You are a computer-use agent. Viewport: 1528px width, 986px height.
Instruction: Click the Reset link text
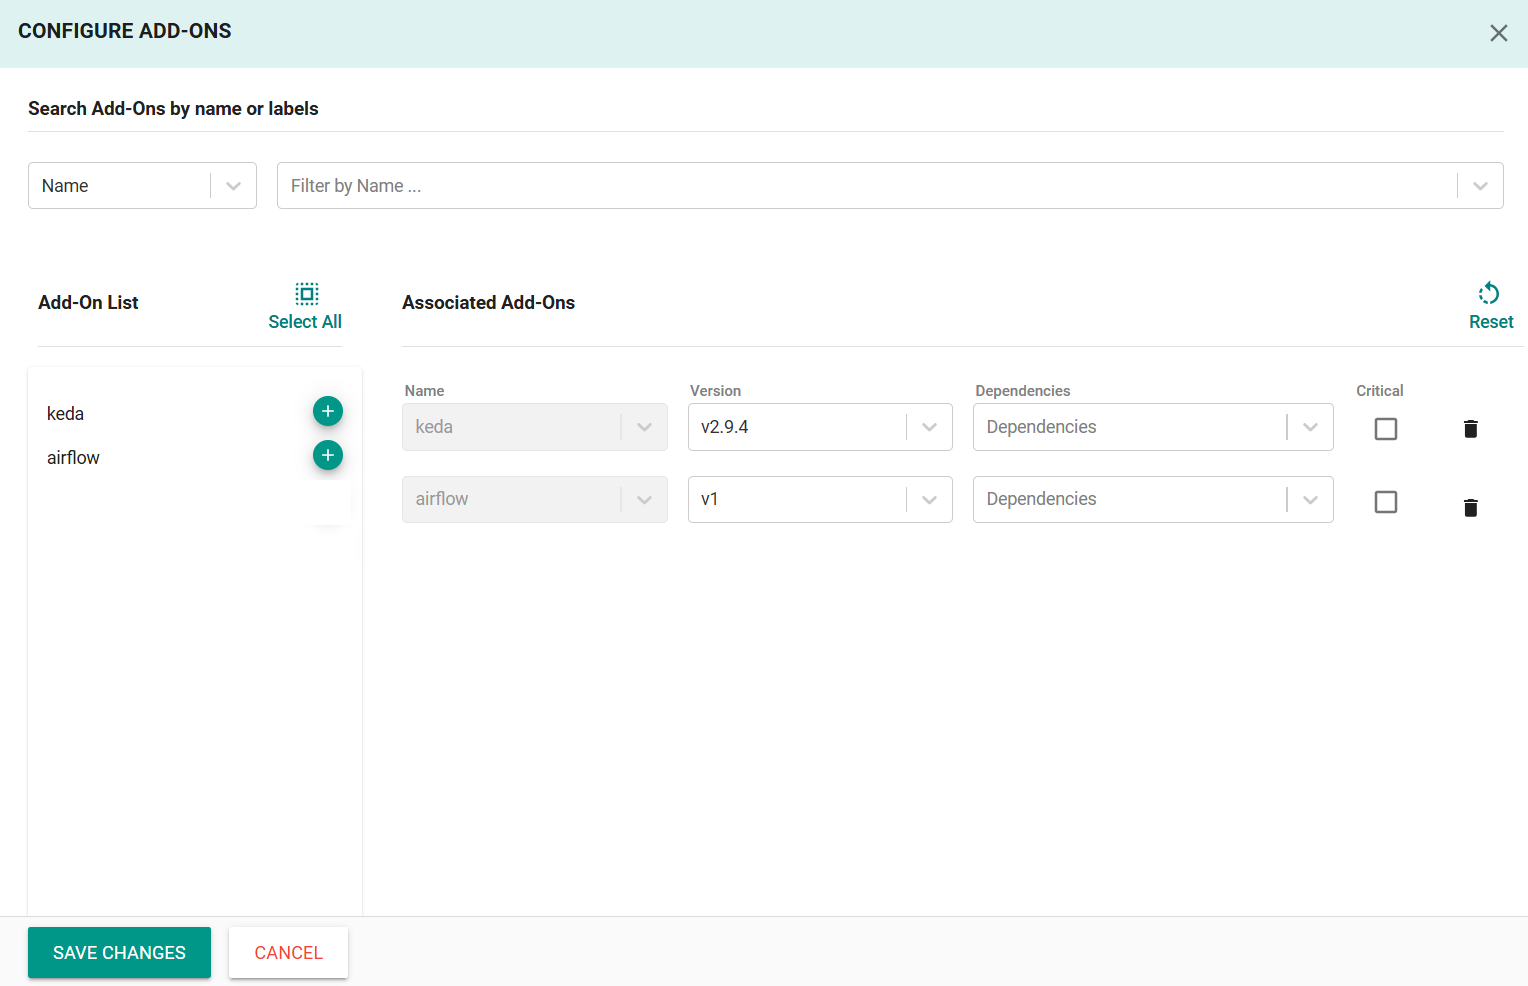pos(1491,322)
